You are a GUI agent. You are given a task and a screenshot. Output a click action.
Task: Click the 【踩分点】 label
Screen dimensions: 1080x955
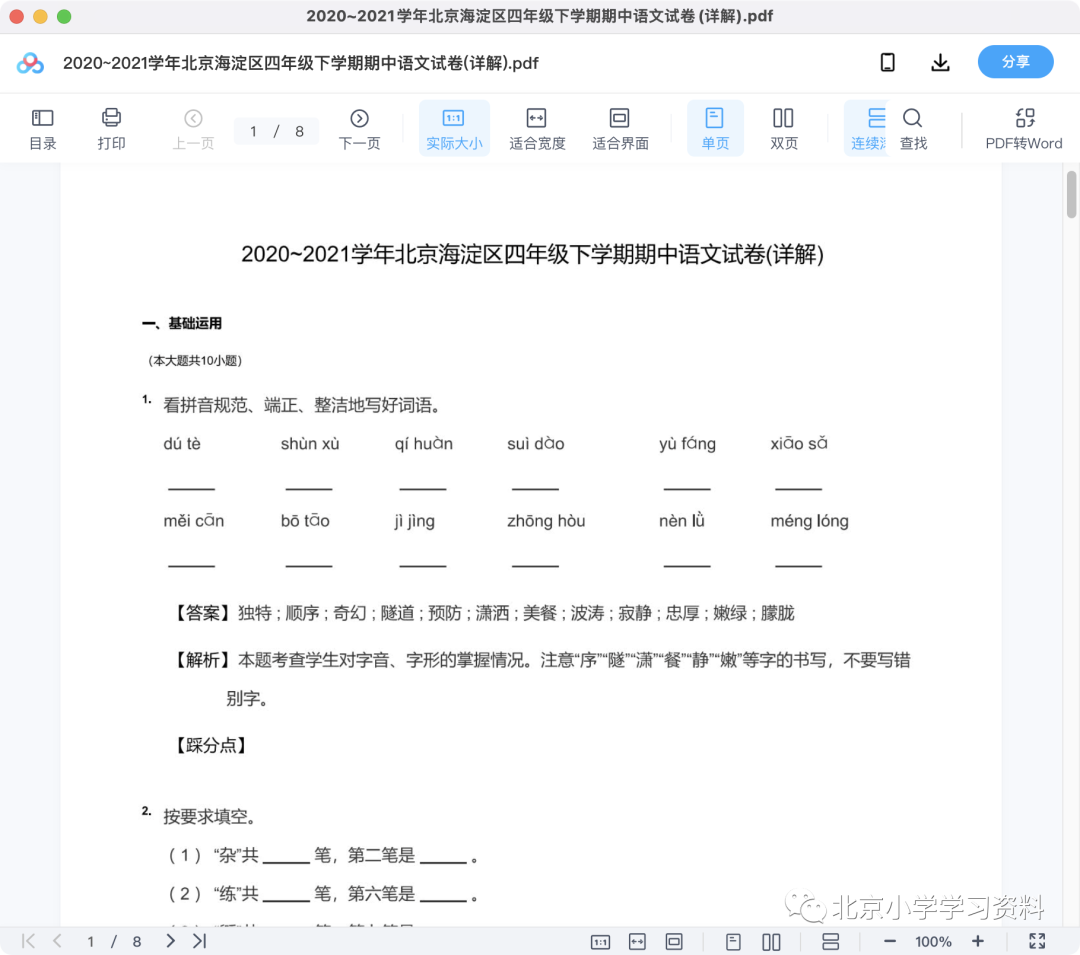210,745
